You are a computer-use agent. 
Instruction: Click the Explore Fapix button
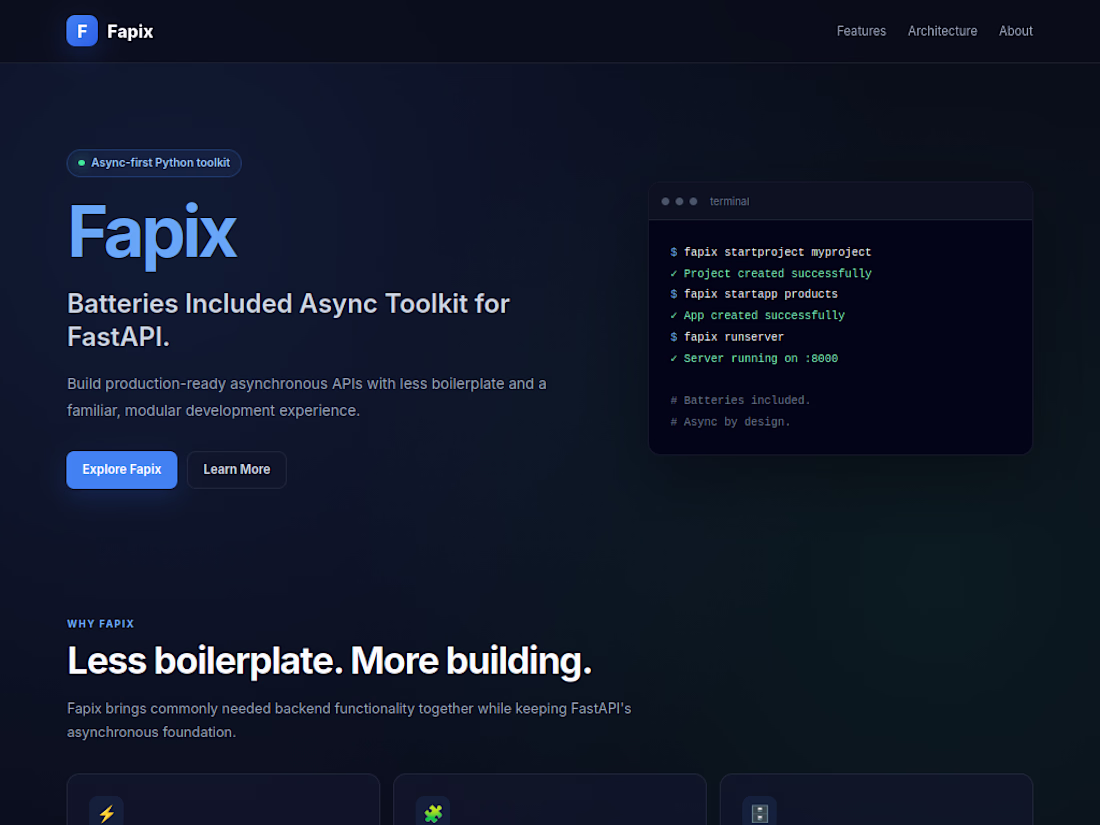pos(122,469)
